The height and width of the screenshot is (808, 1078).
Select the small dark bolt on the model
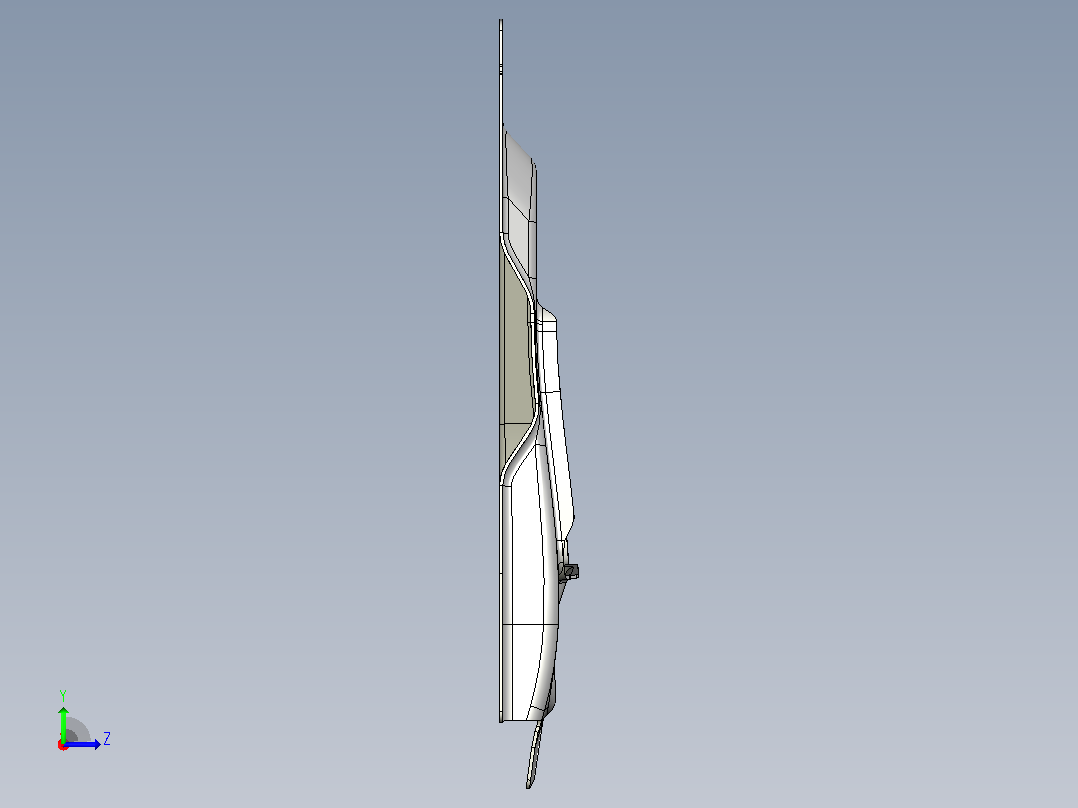click(569, 571)
